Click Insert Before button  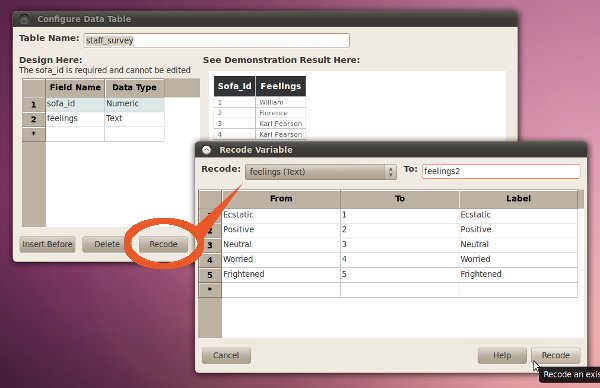pyautogui.click(x=47, y=244)
